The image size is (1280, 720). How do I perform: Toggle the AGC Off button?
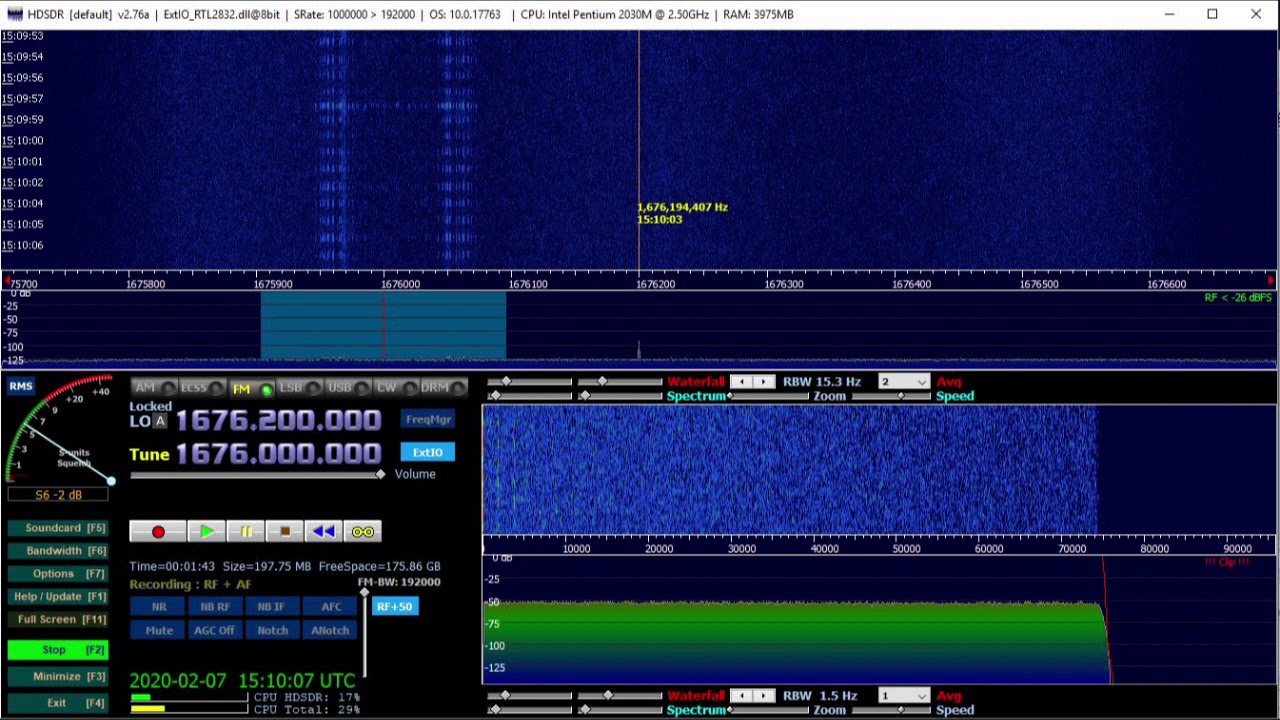tap(214, 631)
